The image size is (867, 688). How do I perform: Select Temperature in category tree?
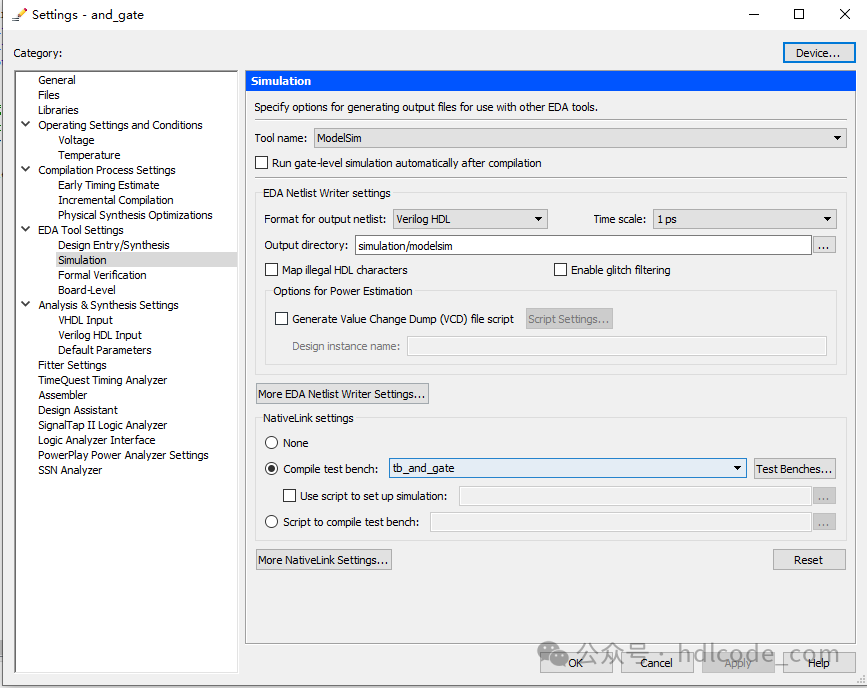(89, 155)
